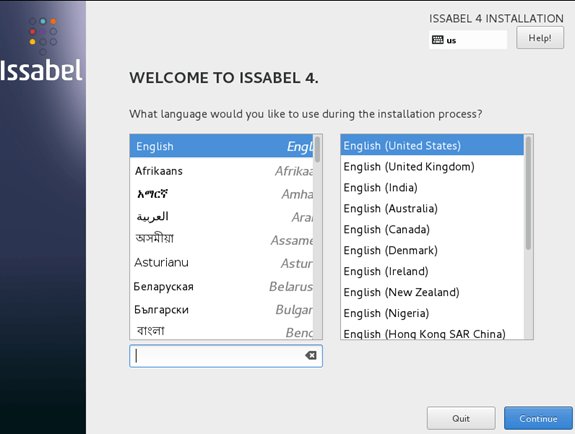Select English (Australia) locale
This screenshot has height=434, width=575.
click(x=432, y=208)
